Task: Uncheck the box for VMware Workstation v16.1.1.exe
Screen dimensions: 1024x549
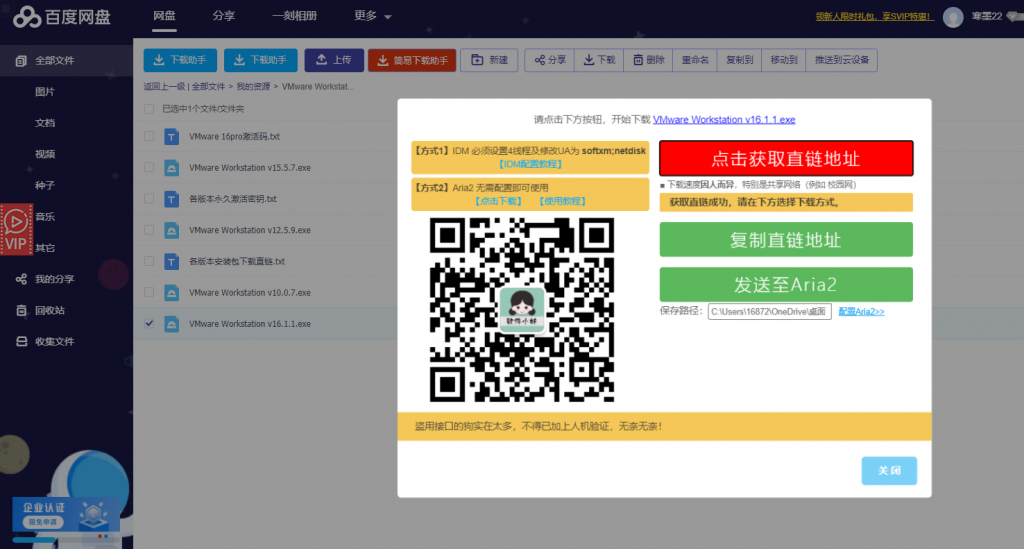Action: tap(149, 324)
